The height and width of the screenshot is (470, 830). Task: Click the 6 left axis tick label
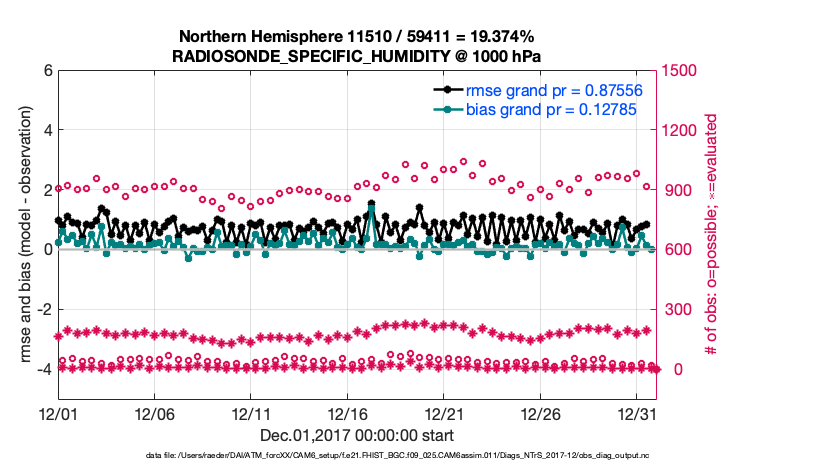tap(46, 70)
